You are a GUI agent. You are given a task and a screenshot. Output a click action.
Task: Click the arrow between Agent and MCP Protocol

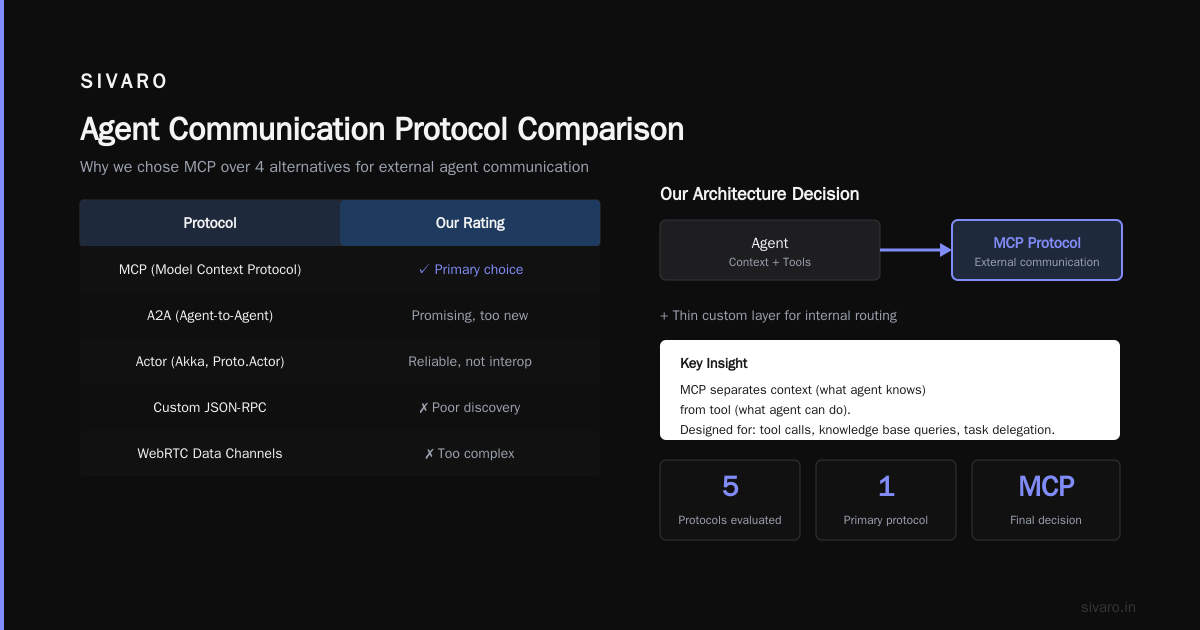(916, 250)
